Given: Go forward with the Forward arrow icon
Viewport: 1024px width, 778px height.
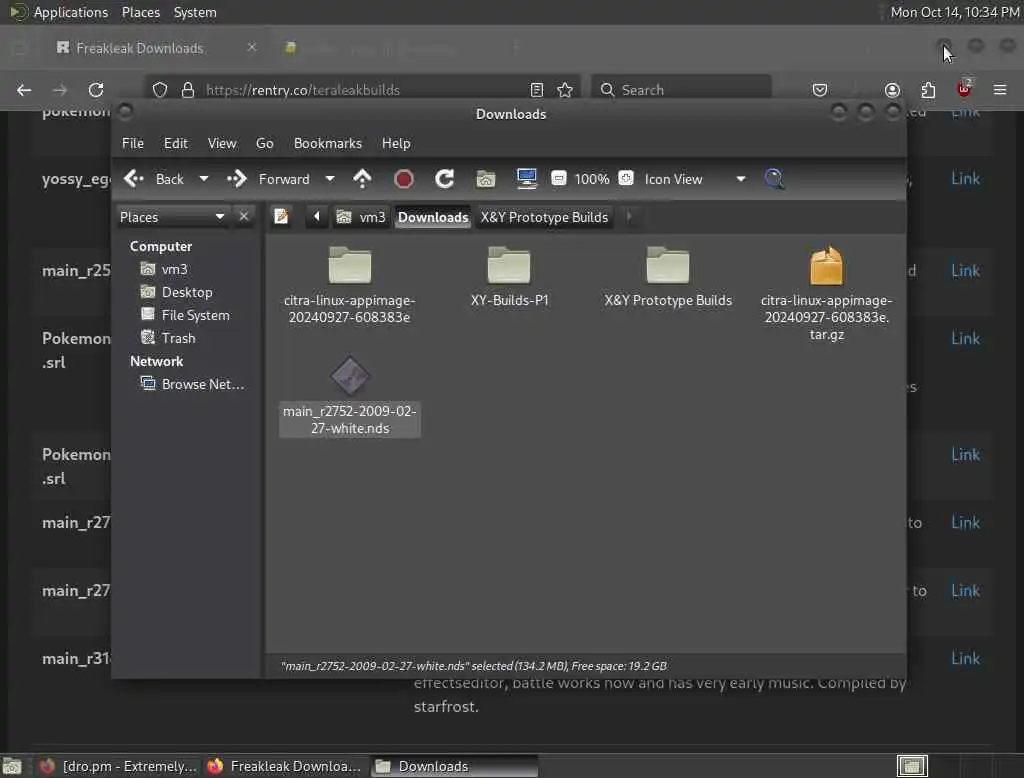Looking at the screenshot, I should pyautogui.click(x=236, y=178).
